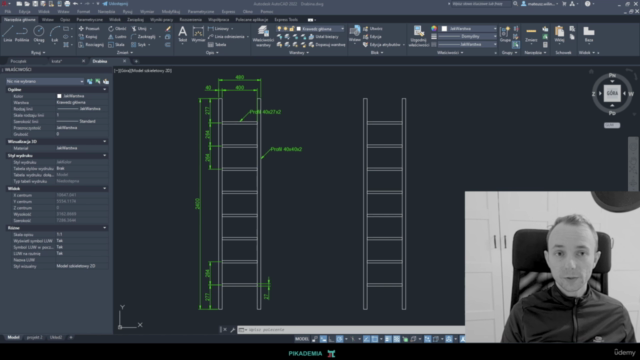Click the Utwórz block button

(373, 29)
